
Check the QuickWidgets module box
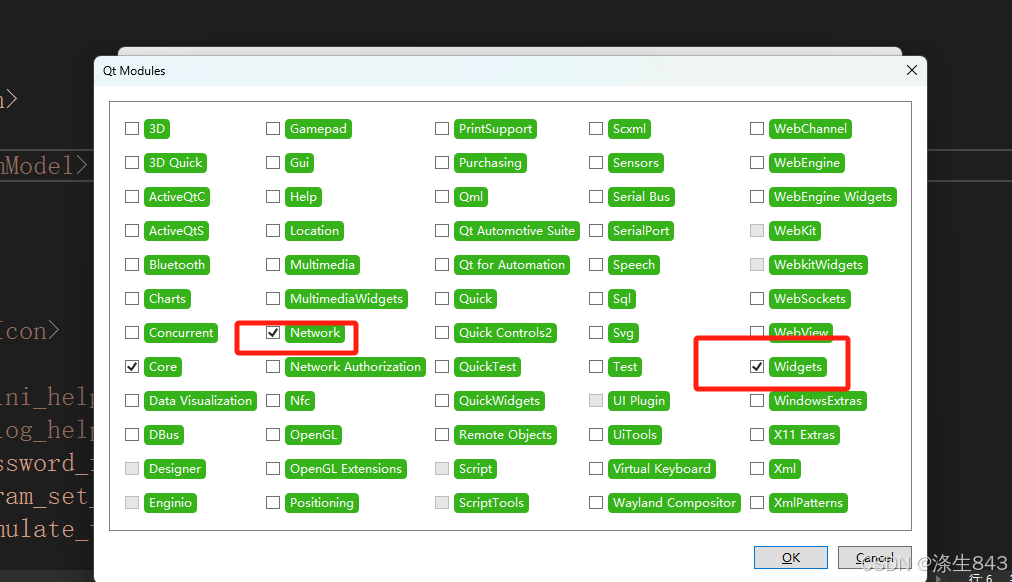(x=442, y=401)
